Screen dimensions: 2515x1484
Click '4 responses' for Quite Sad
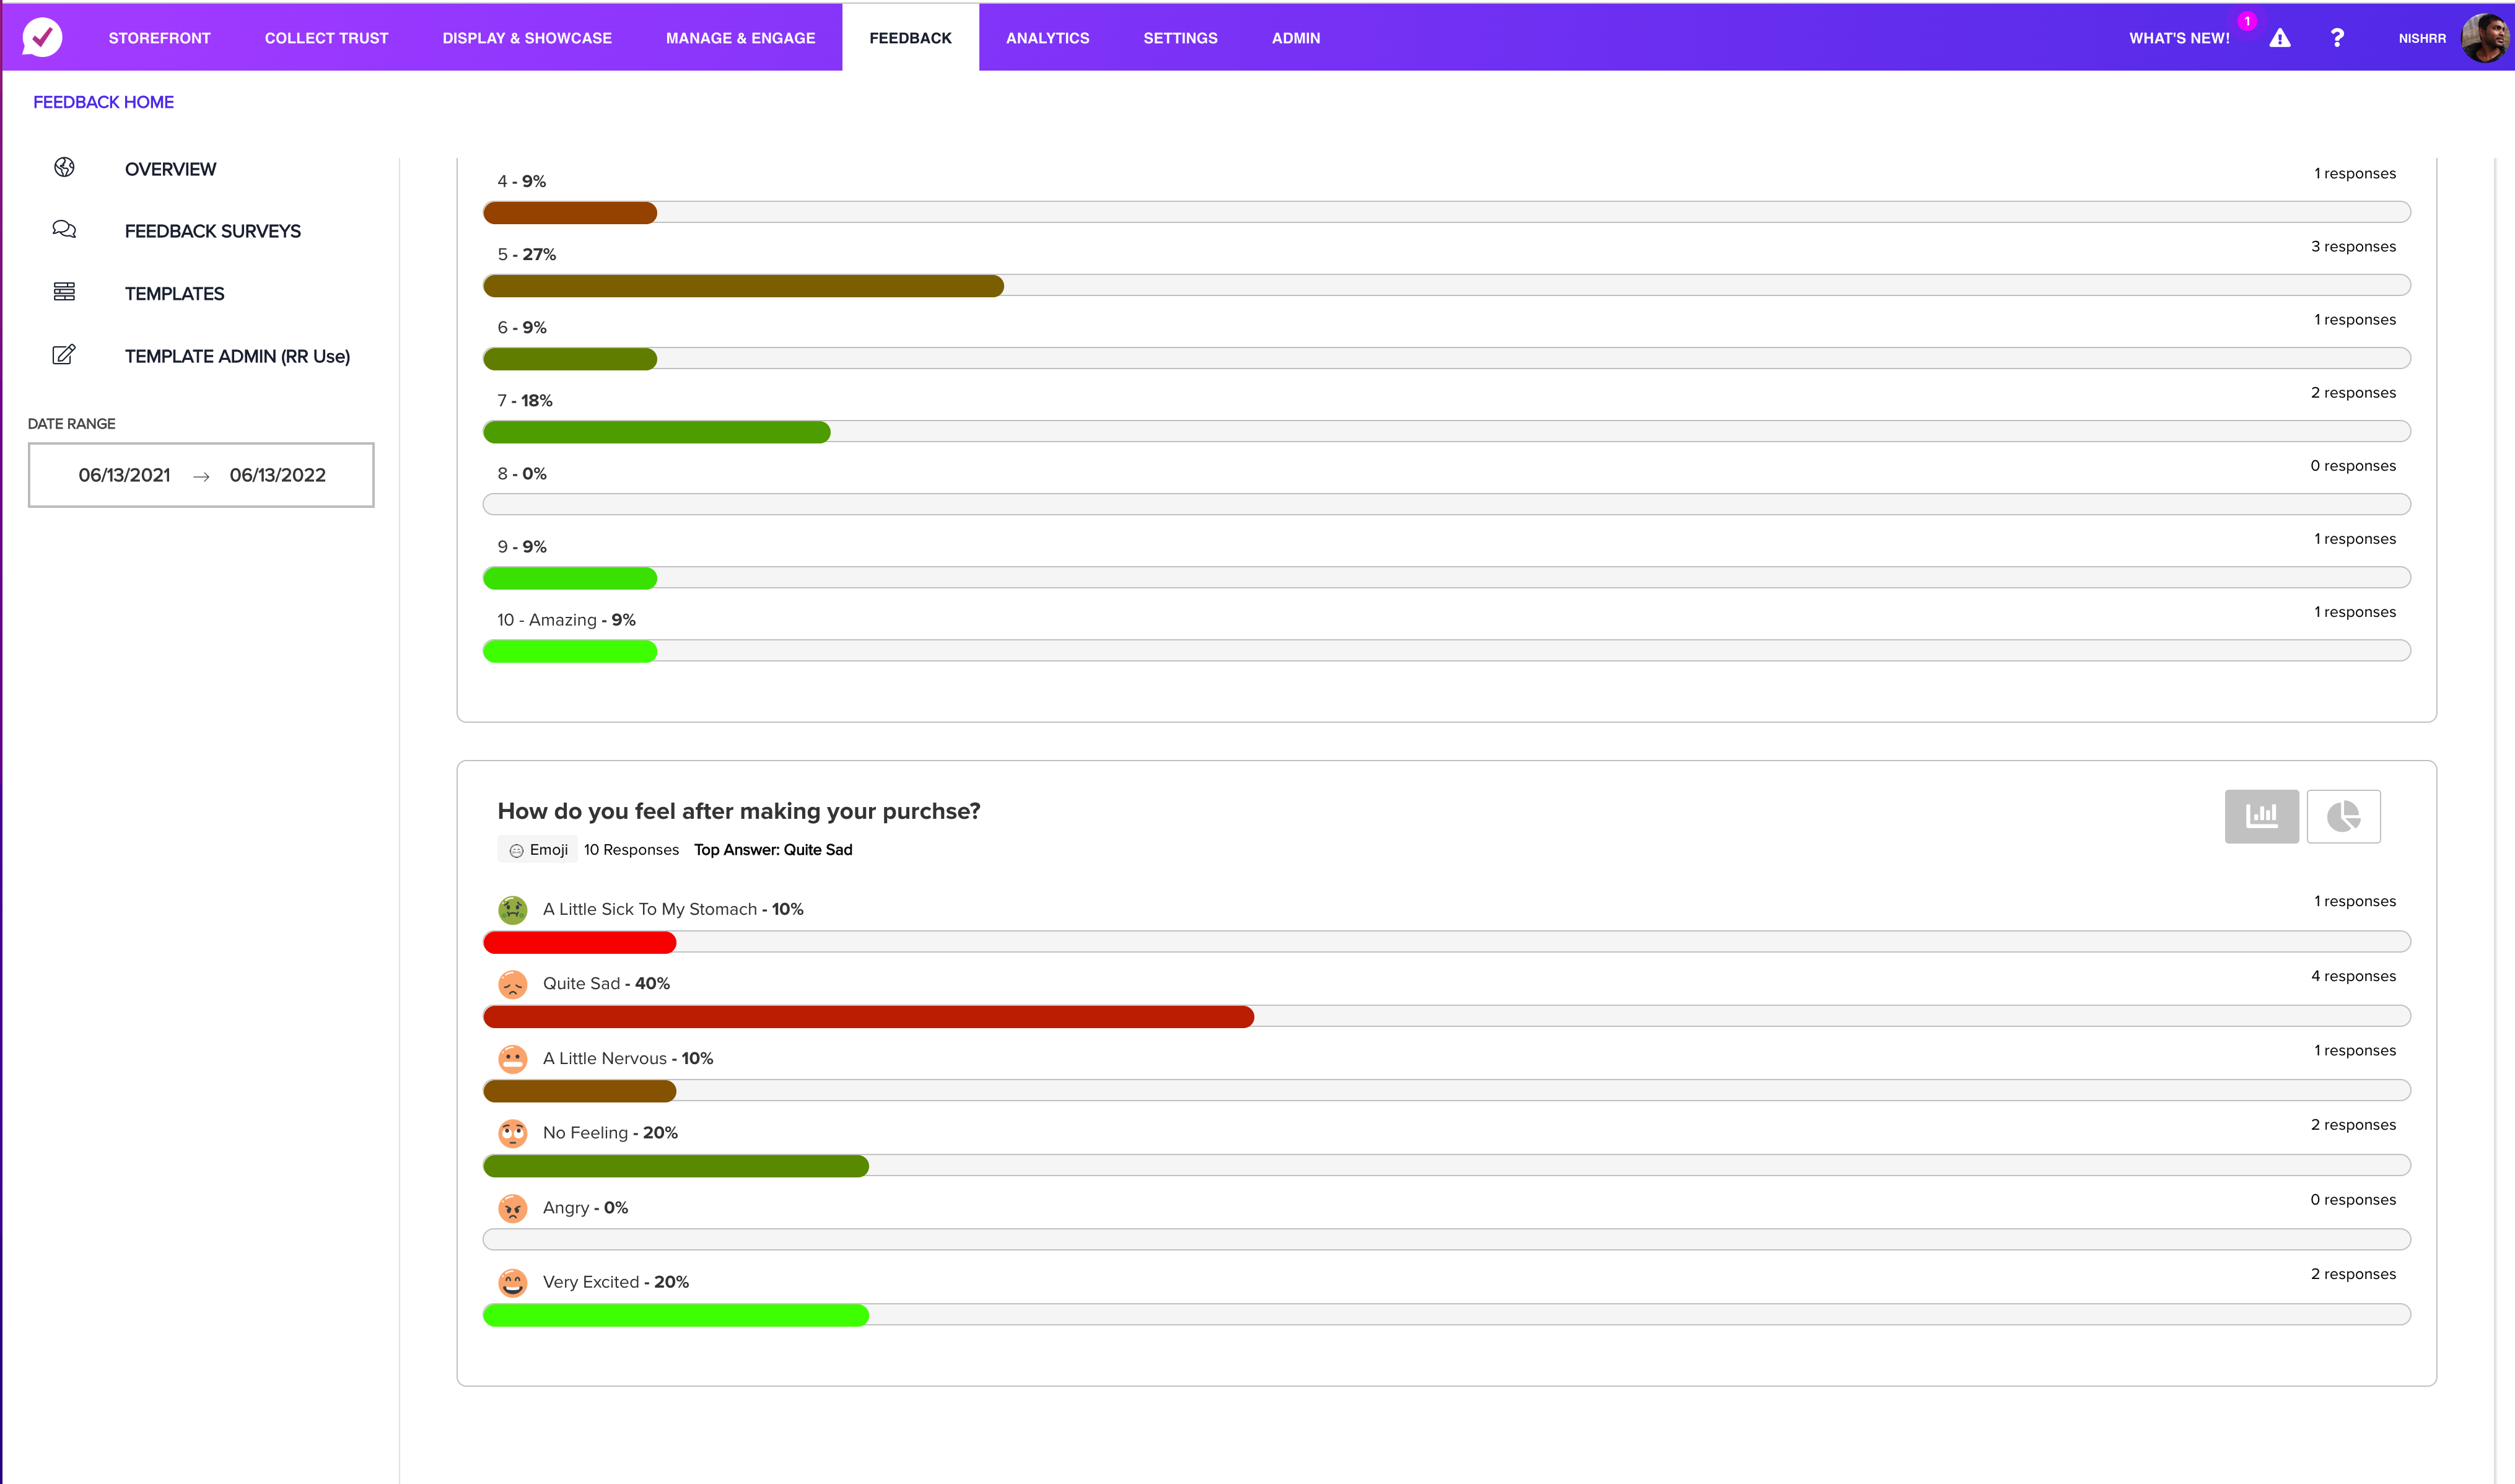click(x=2353, y=976)
